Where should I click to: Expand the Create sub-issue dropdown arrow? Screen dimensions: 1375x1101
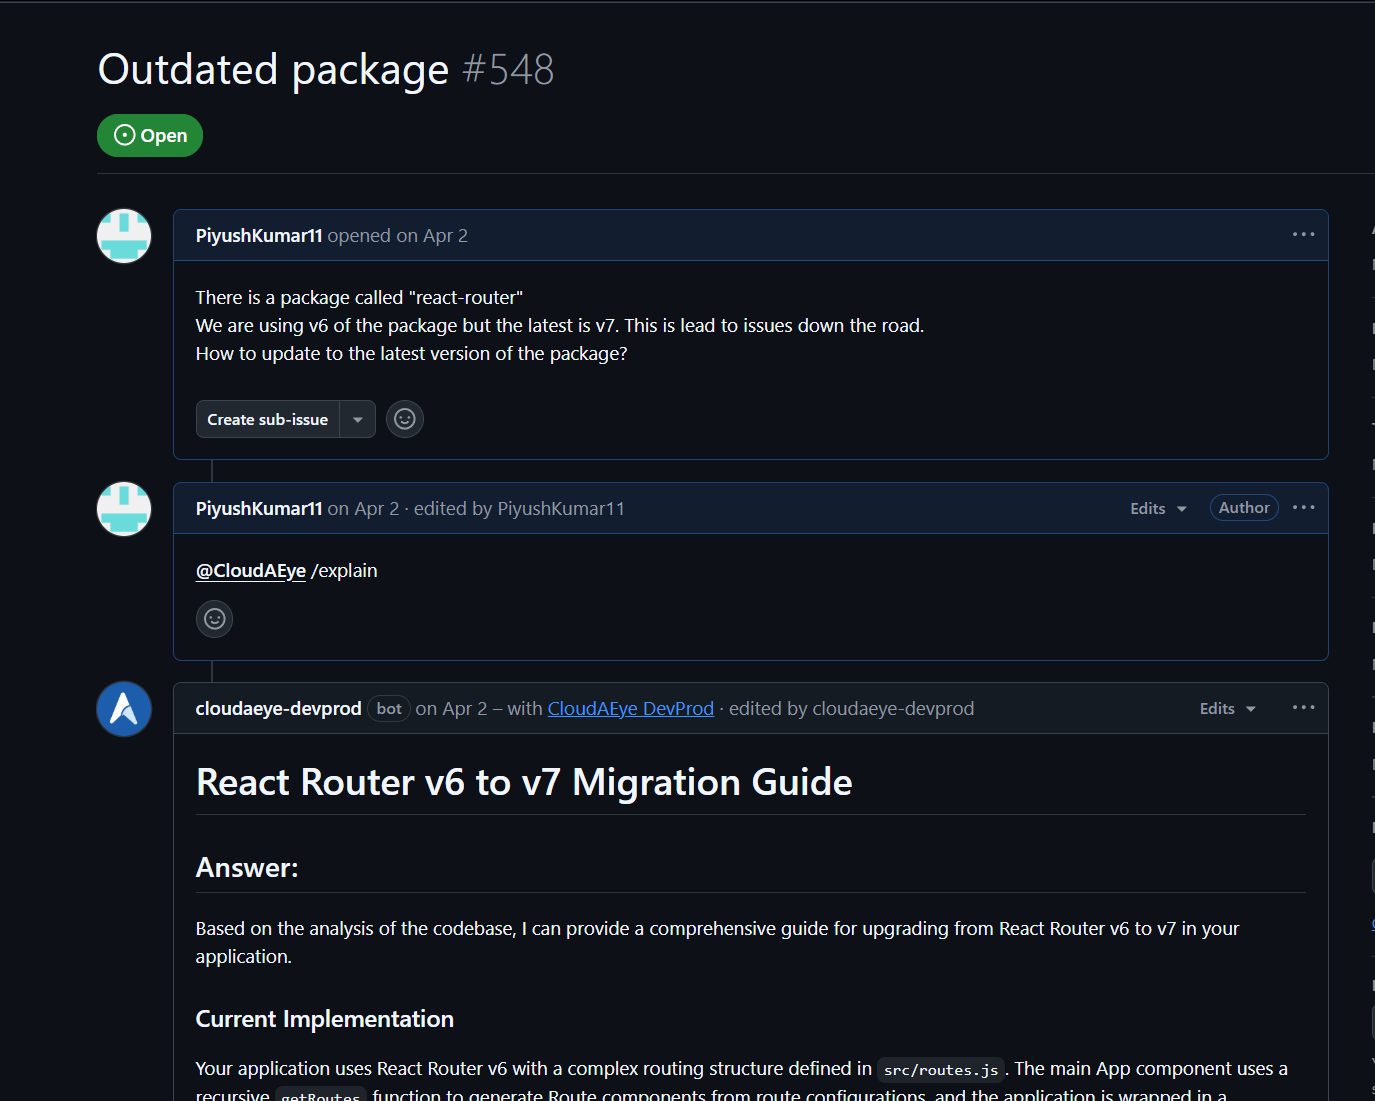pos(358,420)
